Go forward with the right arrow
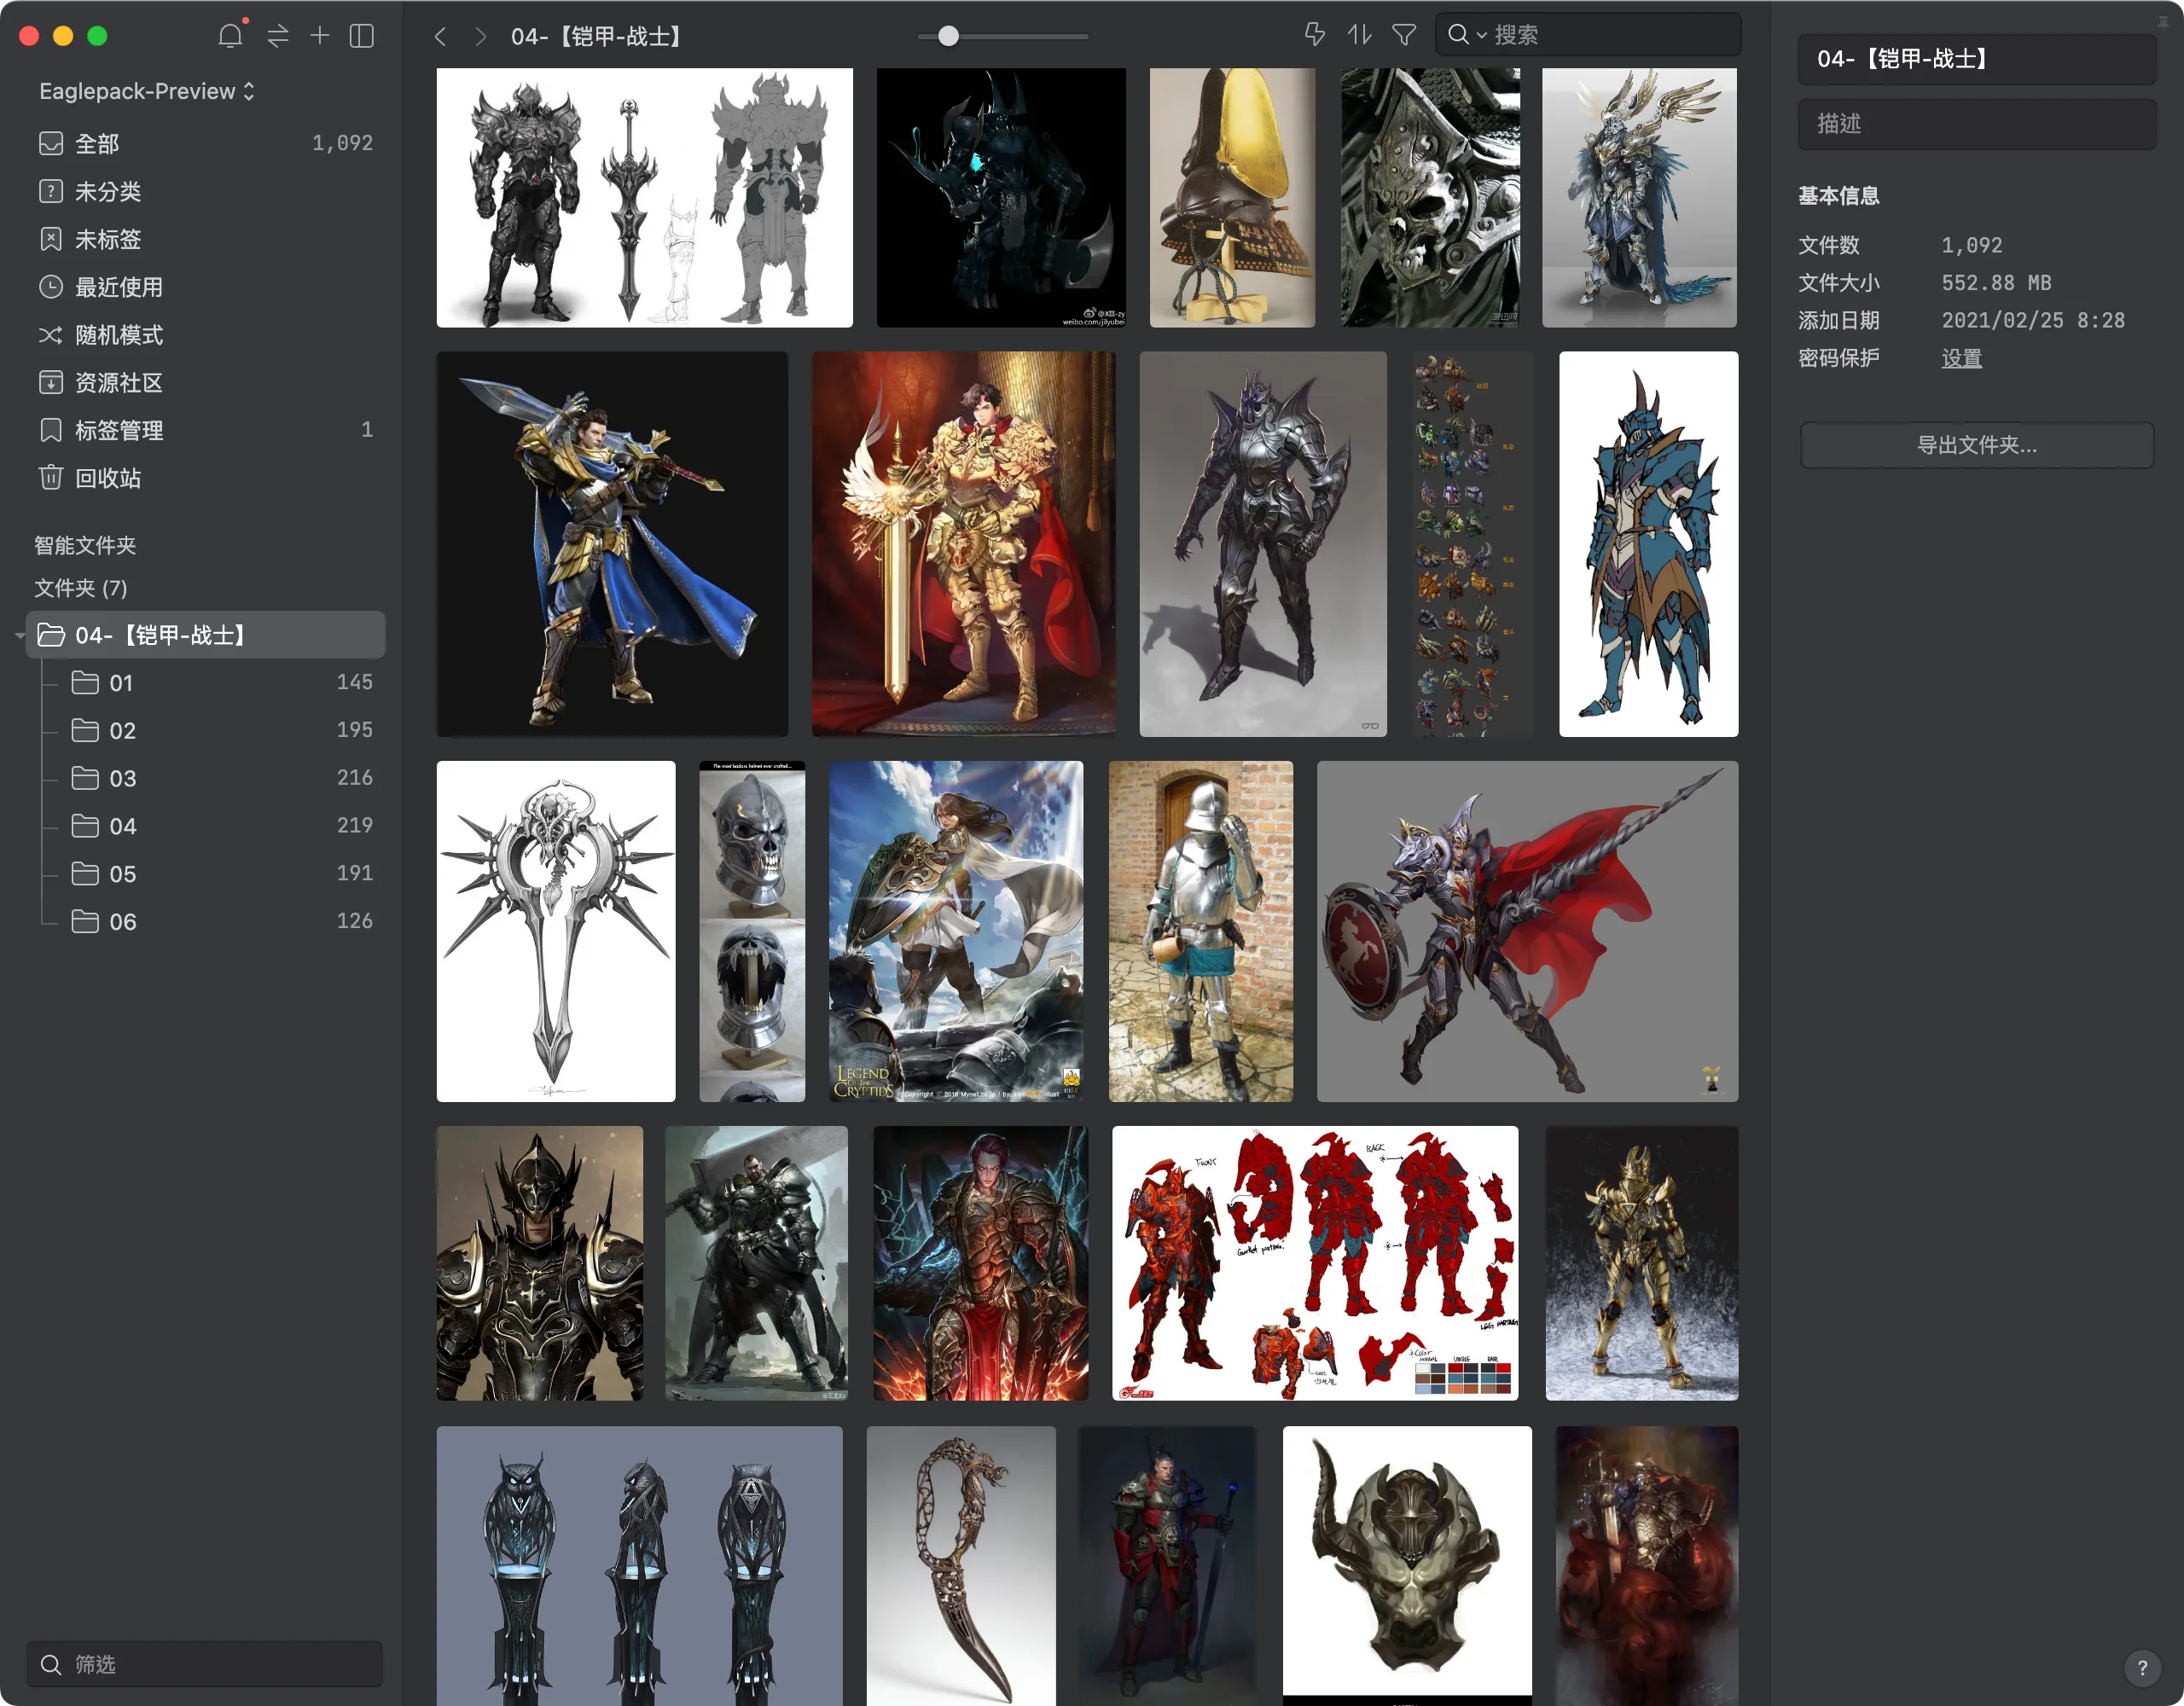Viewport: 2184px width, 1706px height. [481, 37]
